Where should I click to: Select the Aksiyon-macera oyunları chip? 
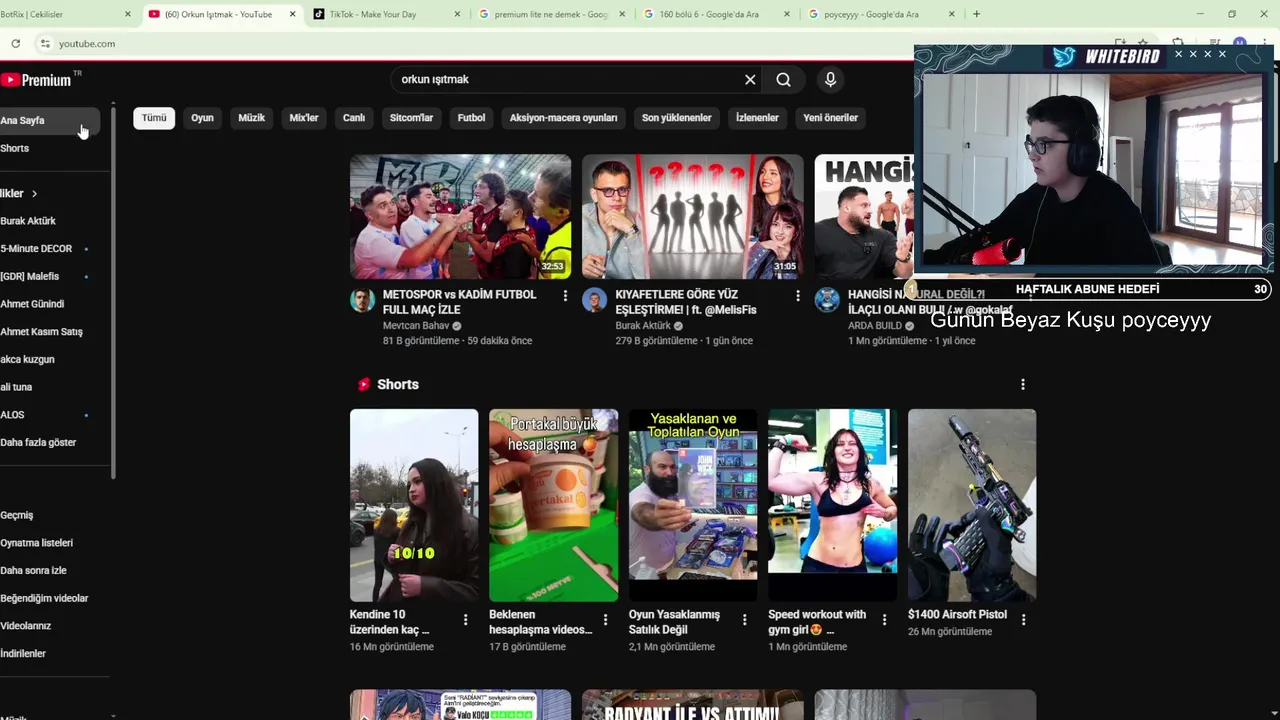click(x=563, y=118)
